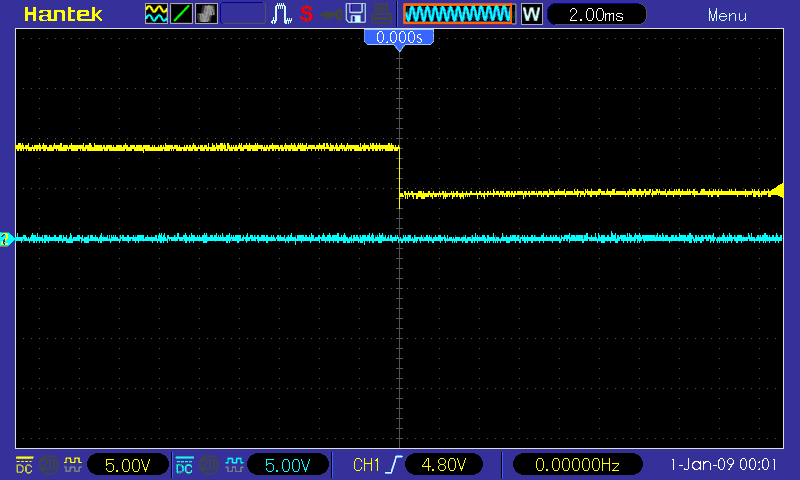Click the channel 2 ground reference marker
800x480 pixels.
coord(6,239)
